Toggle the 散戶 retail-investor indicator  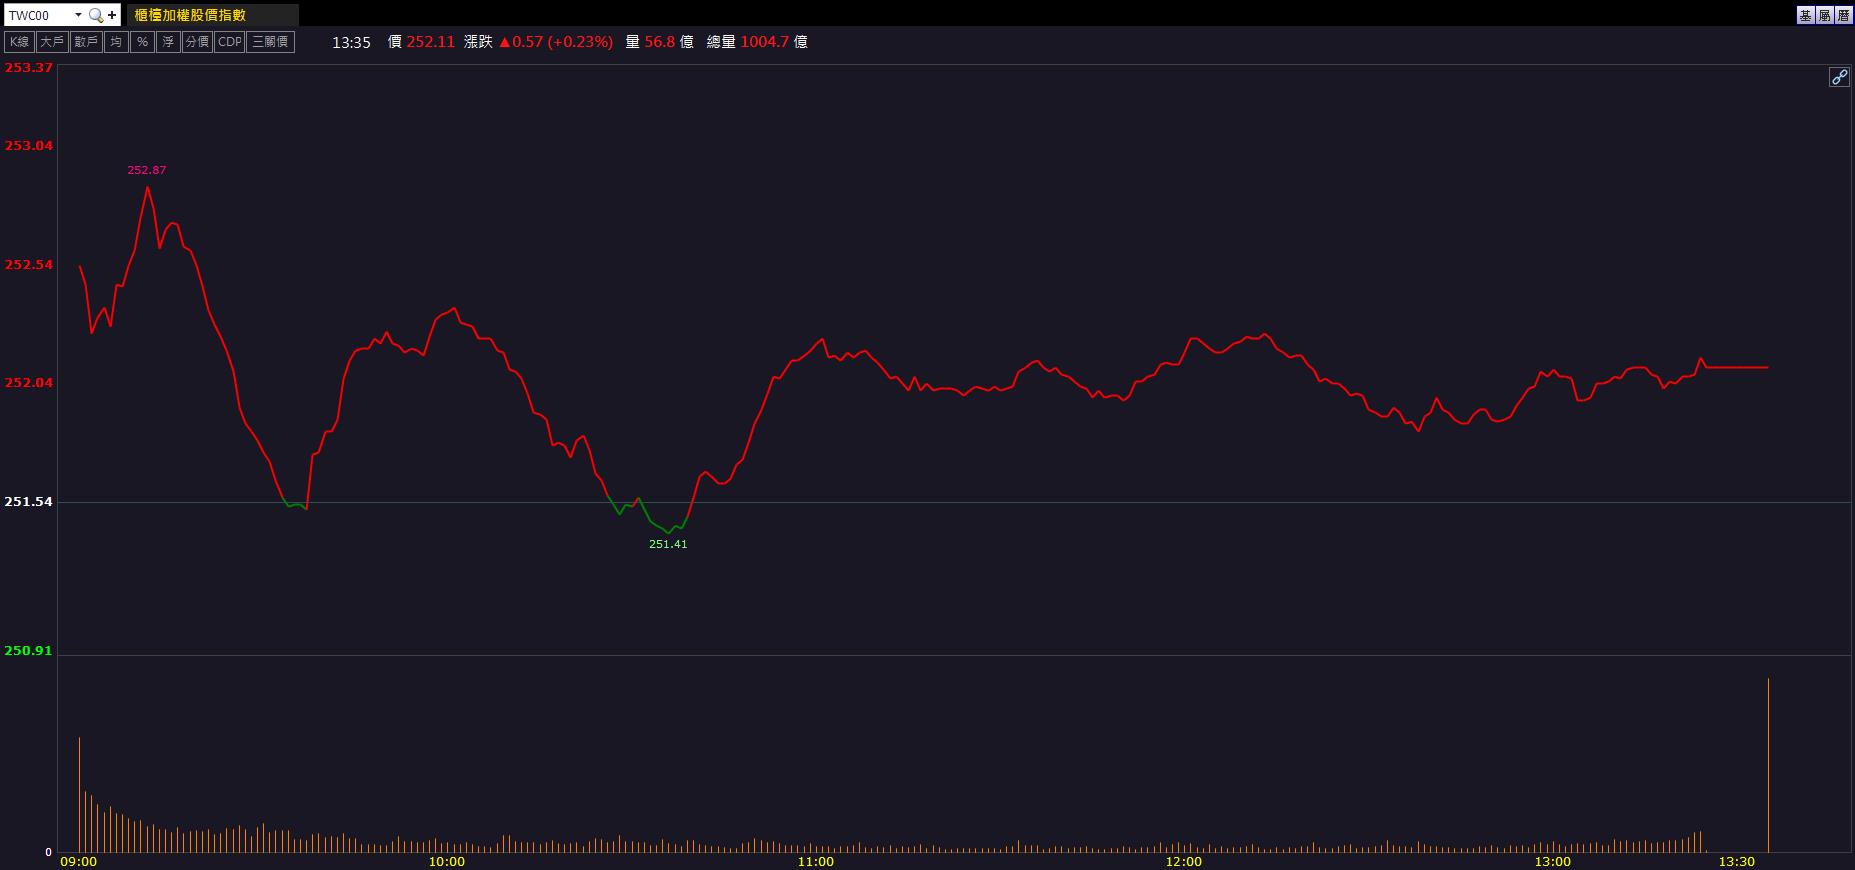tap(86, 42)
